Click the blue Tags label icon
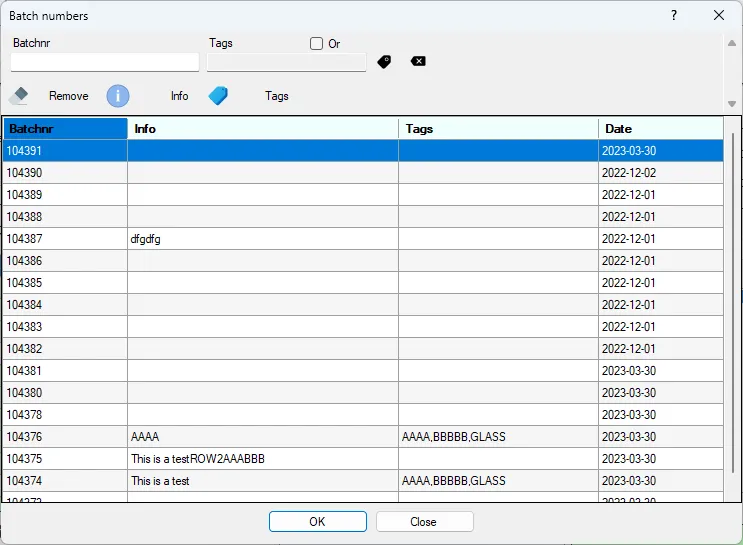Image resolution: width=743 pixels, height=545 pixels. click(x=218, y=96)
